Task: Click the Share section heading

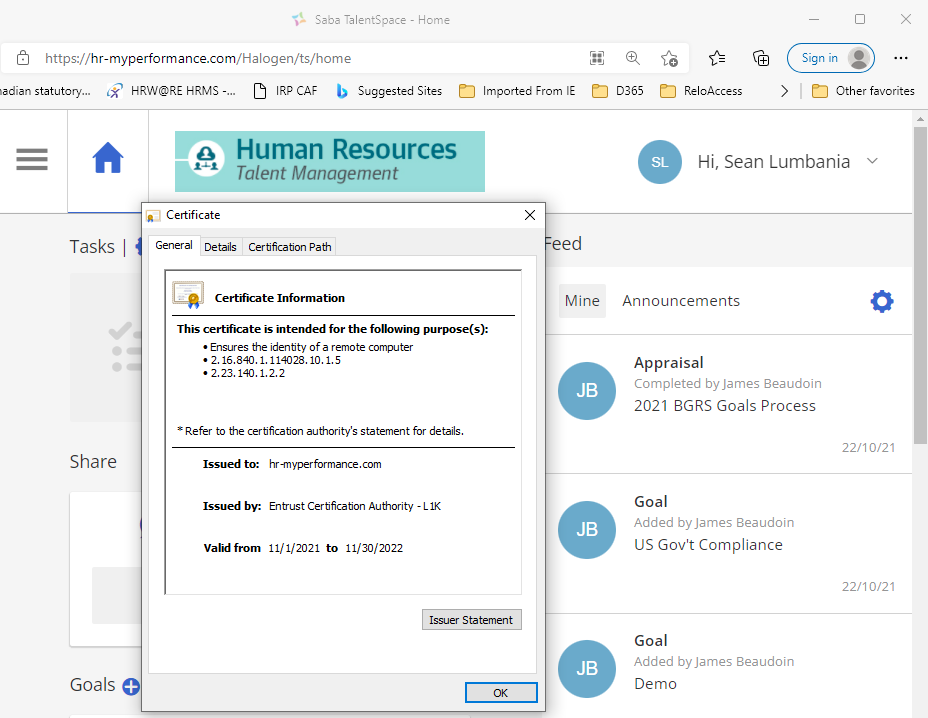Action: coord(93,462)
